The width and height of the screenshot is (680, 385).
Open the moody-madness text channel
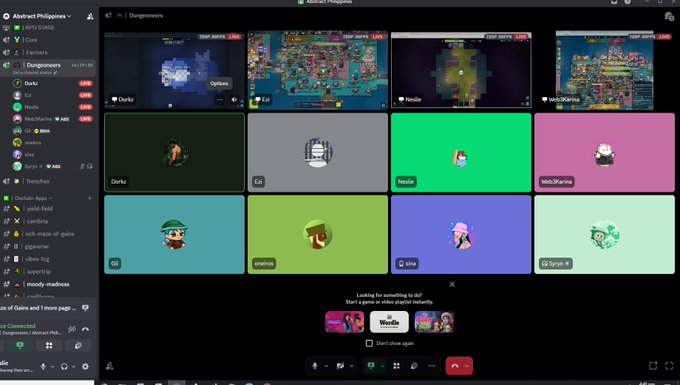click(x=48, y=284)
